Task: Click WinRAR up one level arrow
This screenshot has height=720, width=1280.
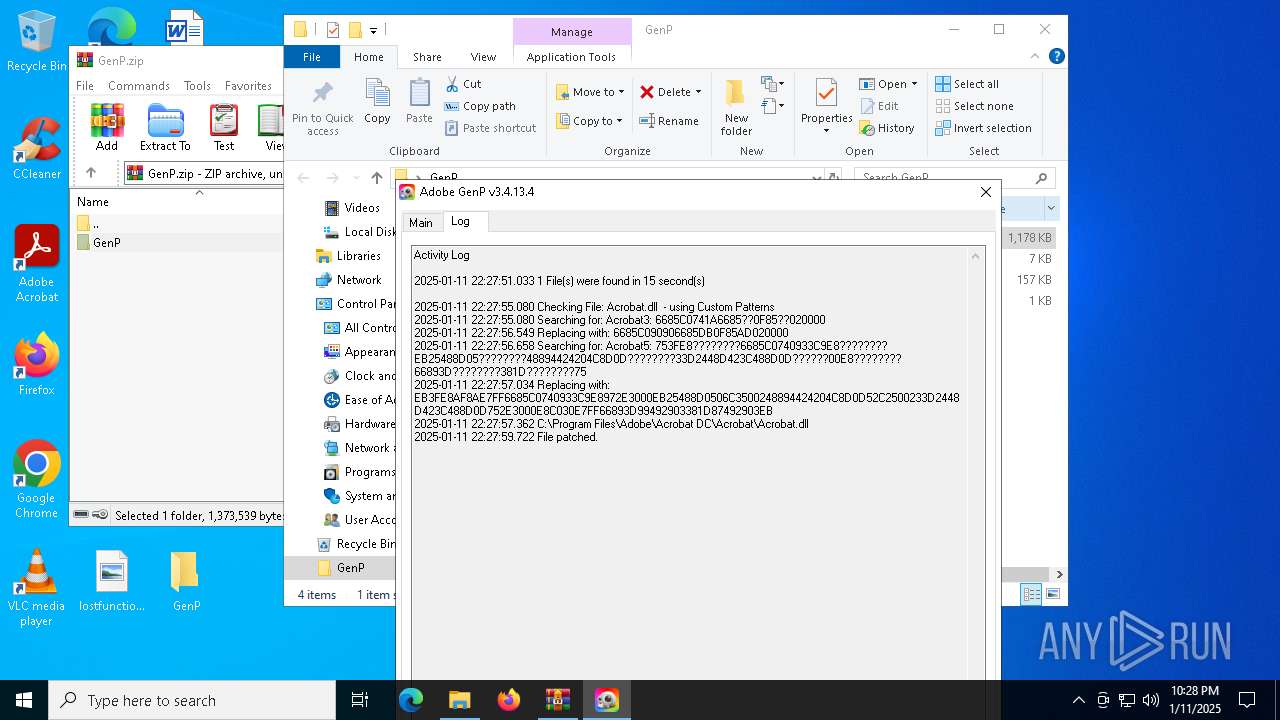Action: pos(91,173)
